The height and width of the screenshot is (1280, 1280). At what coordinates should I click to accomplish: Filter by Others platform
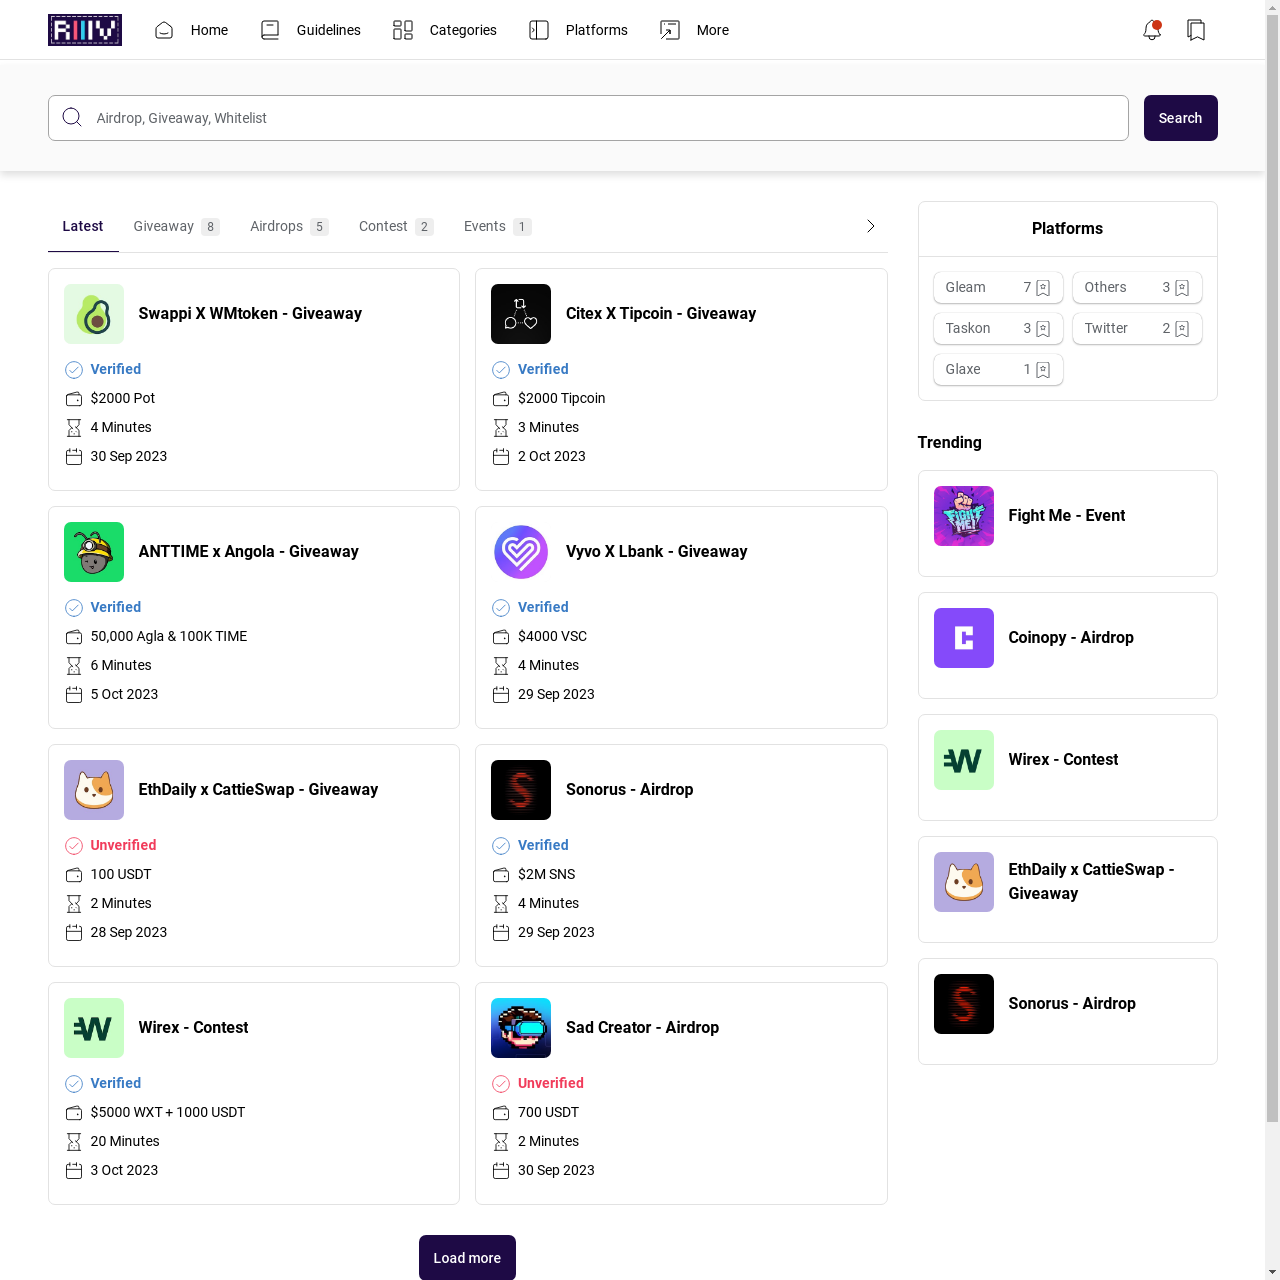[x=1137, y=288]
